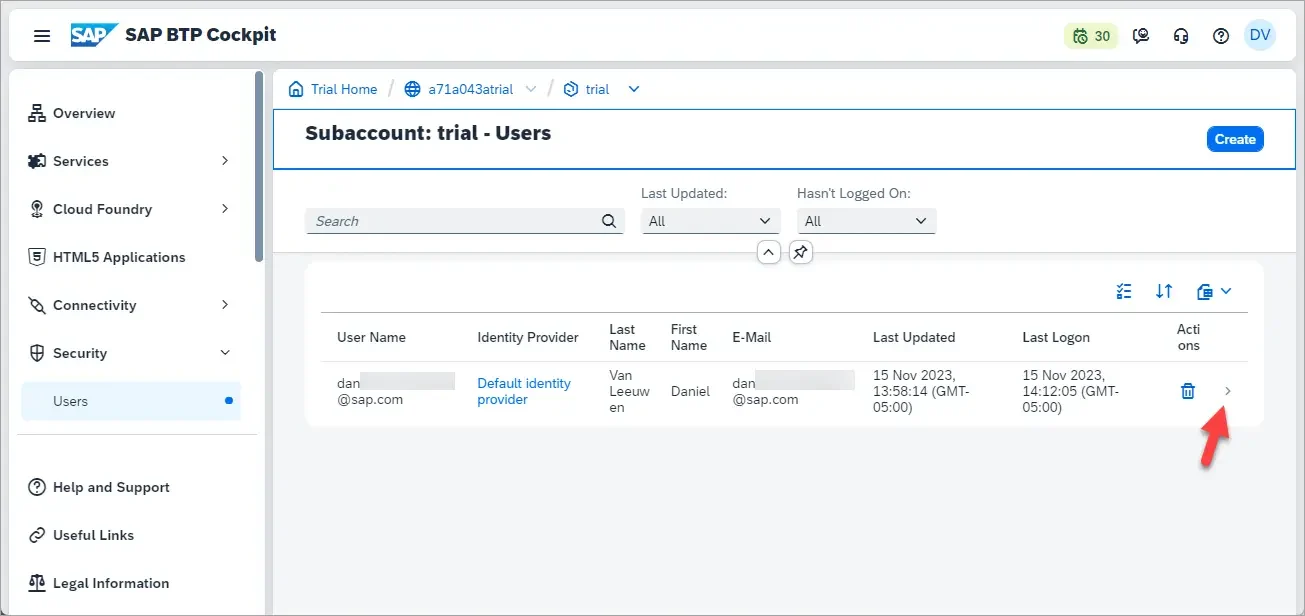
Task: Open the help question mark icon
Action: click(1221, 36)
